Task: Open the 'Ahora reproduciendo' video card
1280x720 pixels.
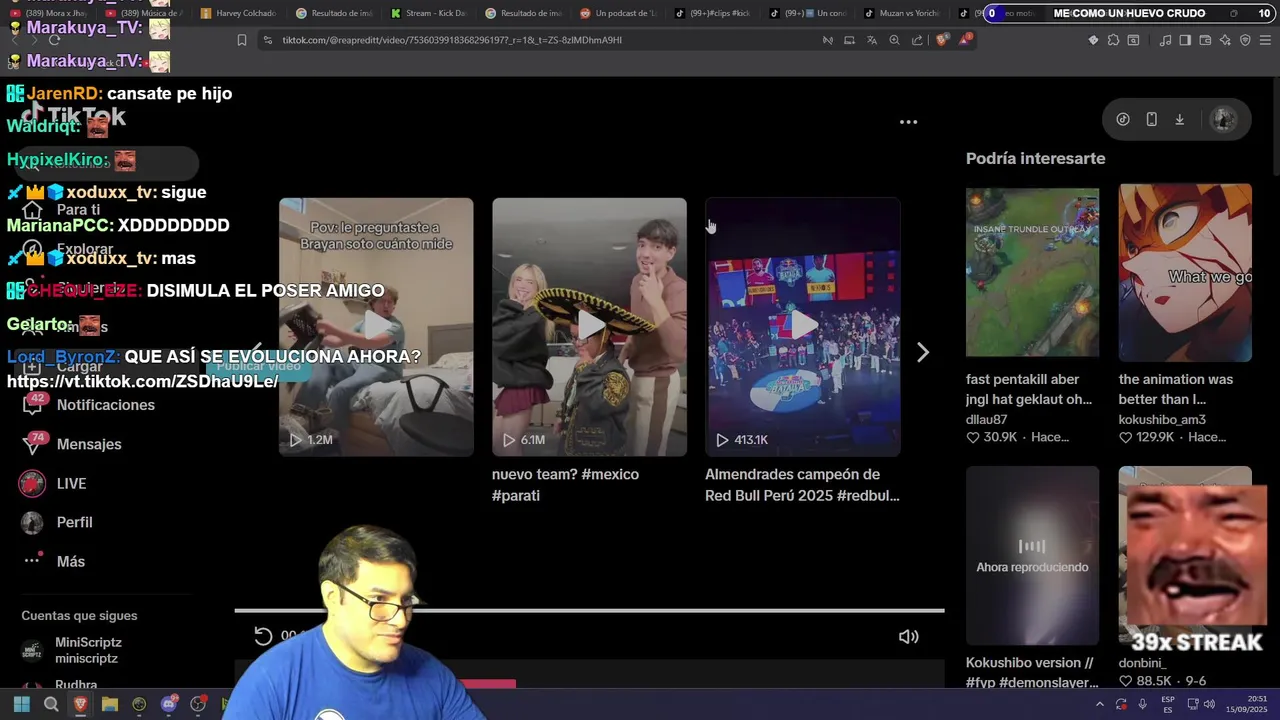Action: tap(1032, 556)
